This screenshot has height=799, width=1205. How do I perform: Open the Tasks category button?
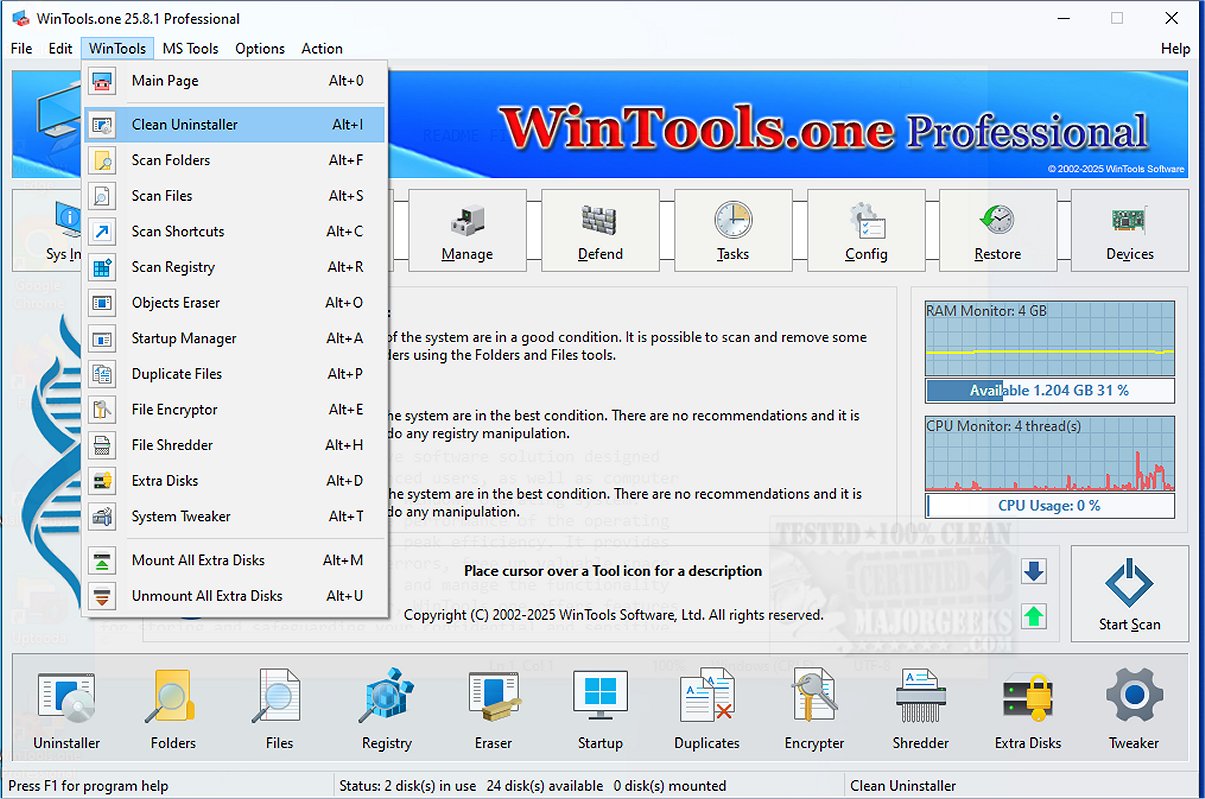tap(733, 230)
